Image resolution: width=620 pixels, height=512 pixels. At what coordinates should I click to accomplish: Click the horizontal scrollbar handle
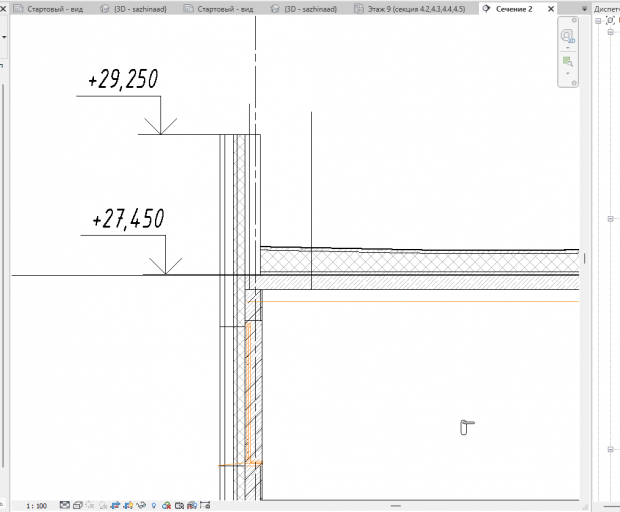[x=395, y=506]
